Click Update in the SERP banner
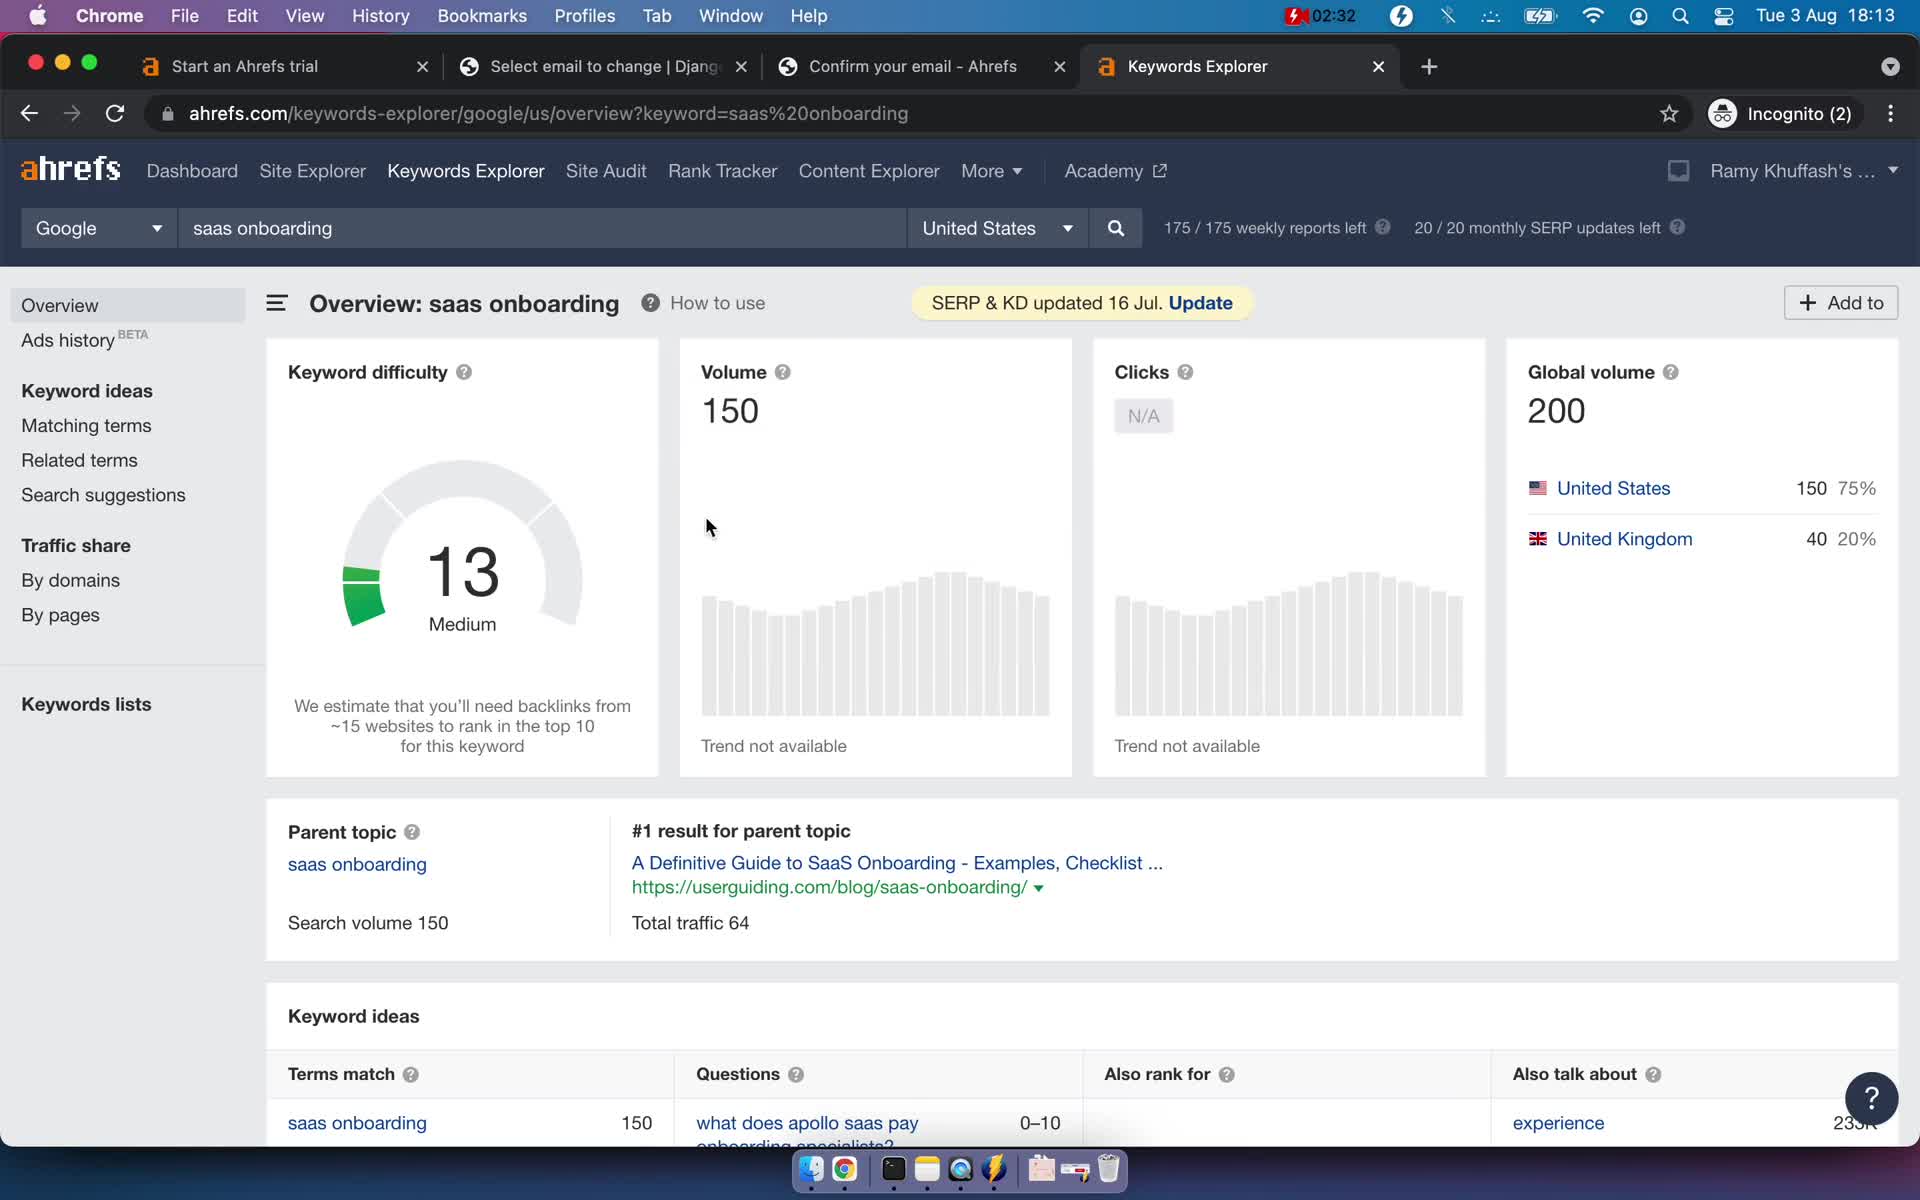This screenshot has width=1920, height=1200. point(1200,303)
